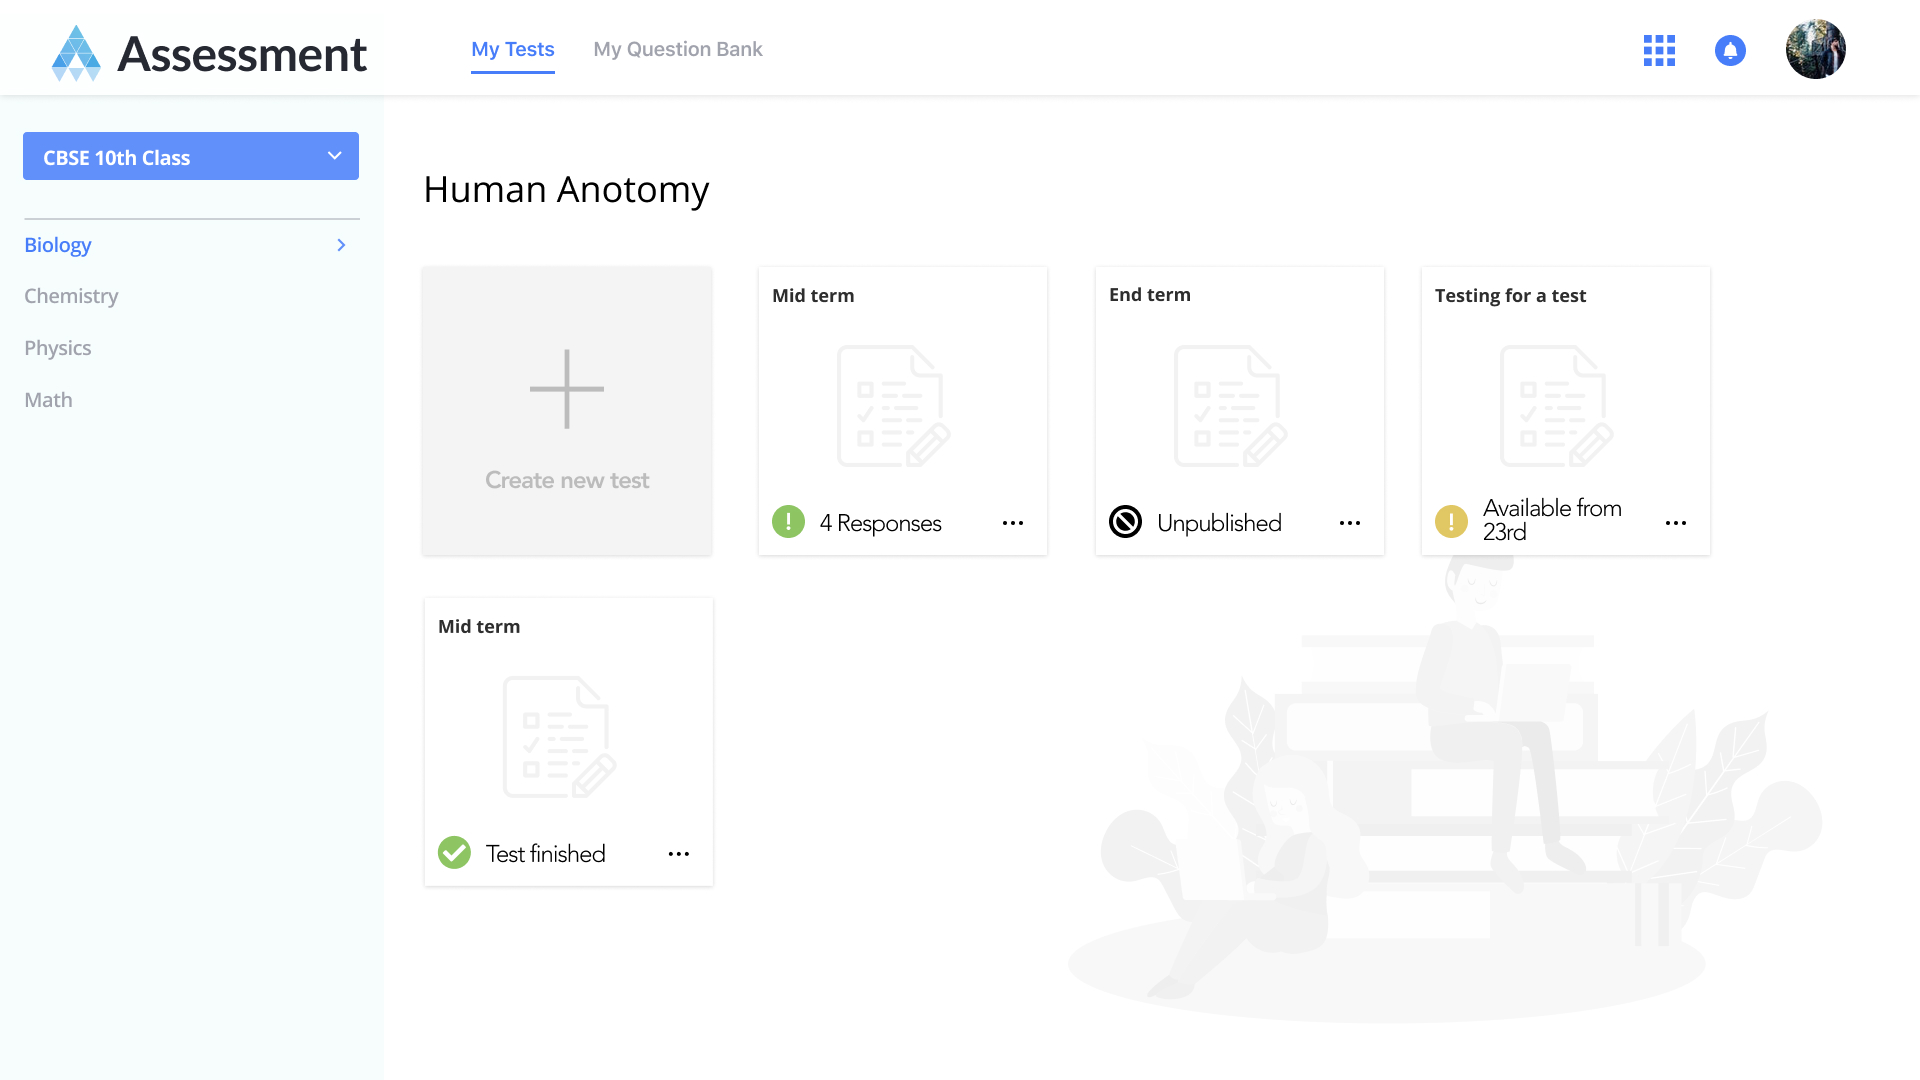Viewport: 1920px width, 1080px height.
Task: Open the Testing for a test card's options menu
Action: pyautogui.click(x=1676, y=523)
